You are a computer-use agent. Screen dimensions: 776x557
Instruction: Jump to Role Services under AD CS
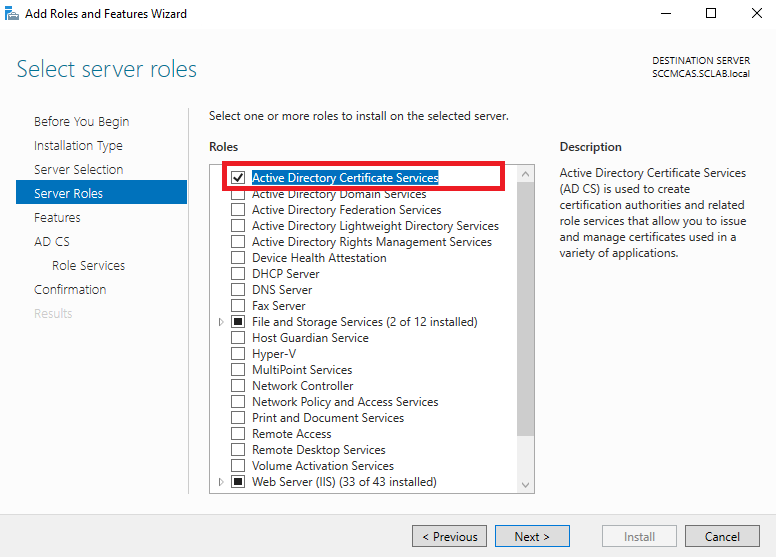[x=89, y=265]
